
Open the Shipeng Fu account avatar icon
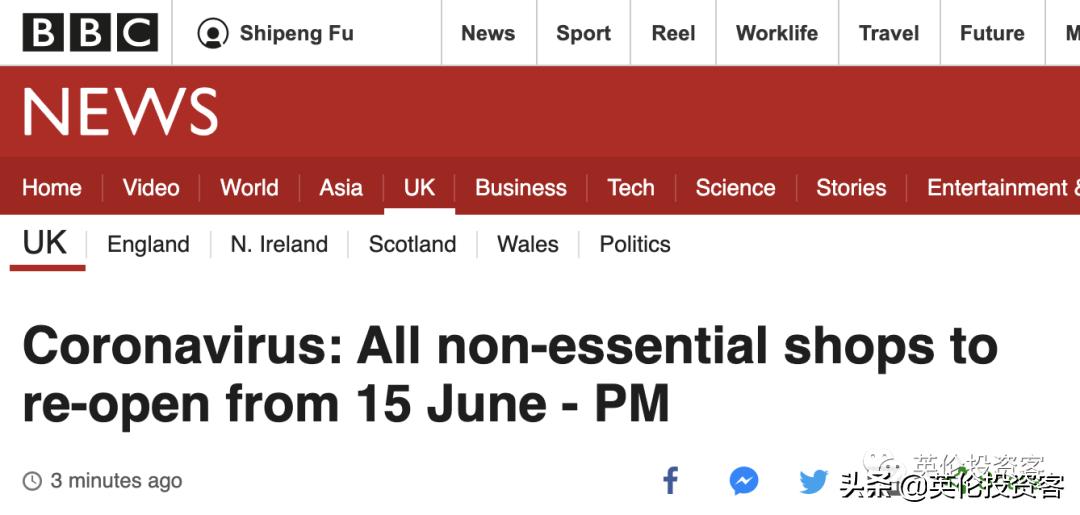(x=213, y=33)
